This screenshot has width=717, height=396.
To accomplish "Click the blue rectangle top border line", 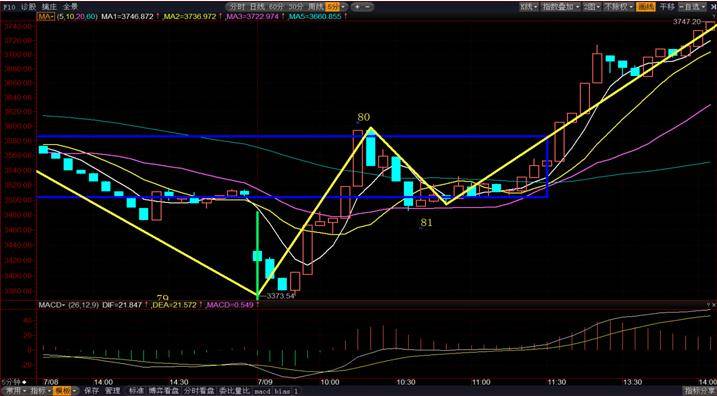I will point(293,136).
